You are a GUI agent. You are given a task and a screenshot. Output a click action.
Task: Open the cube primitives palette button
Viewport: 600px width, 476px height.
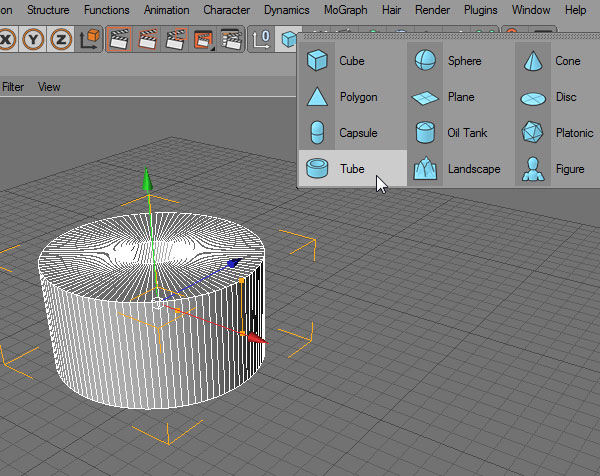(x=288, y=39)
